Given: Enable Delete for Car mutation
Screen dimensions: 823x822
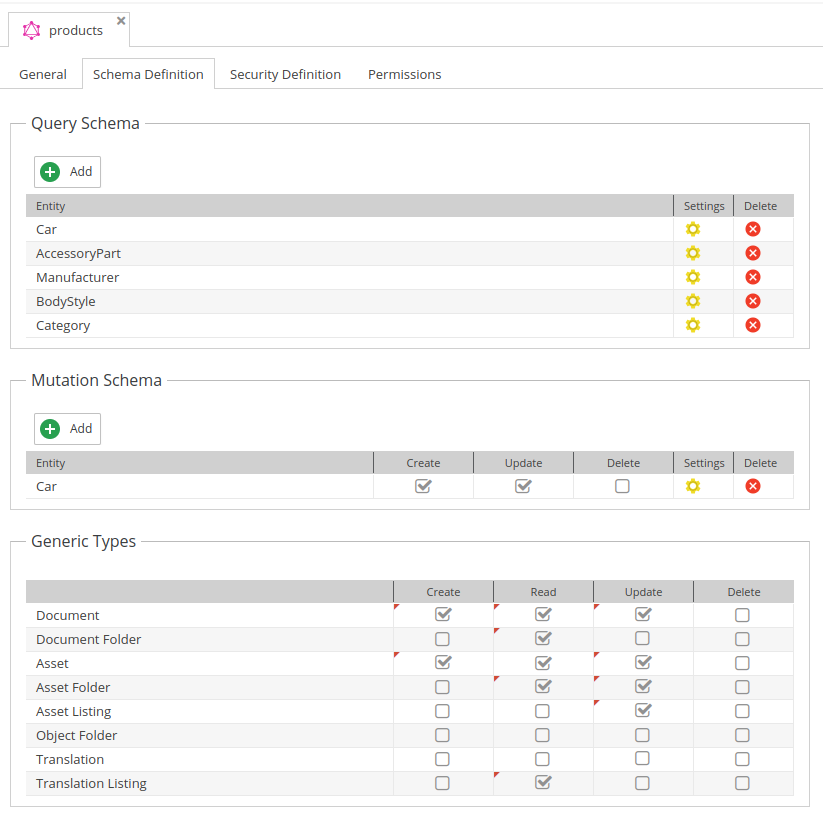Looking at the screenshot, I should point(622,486).
